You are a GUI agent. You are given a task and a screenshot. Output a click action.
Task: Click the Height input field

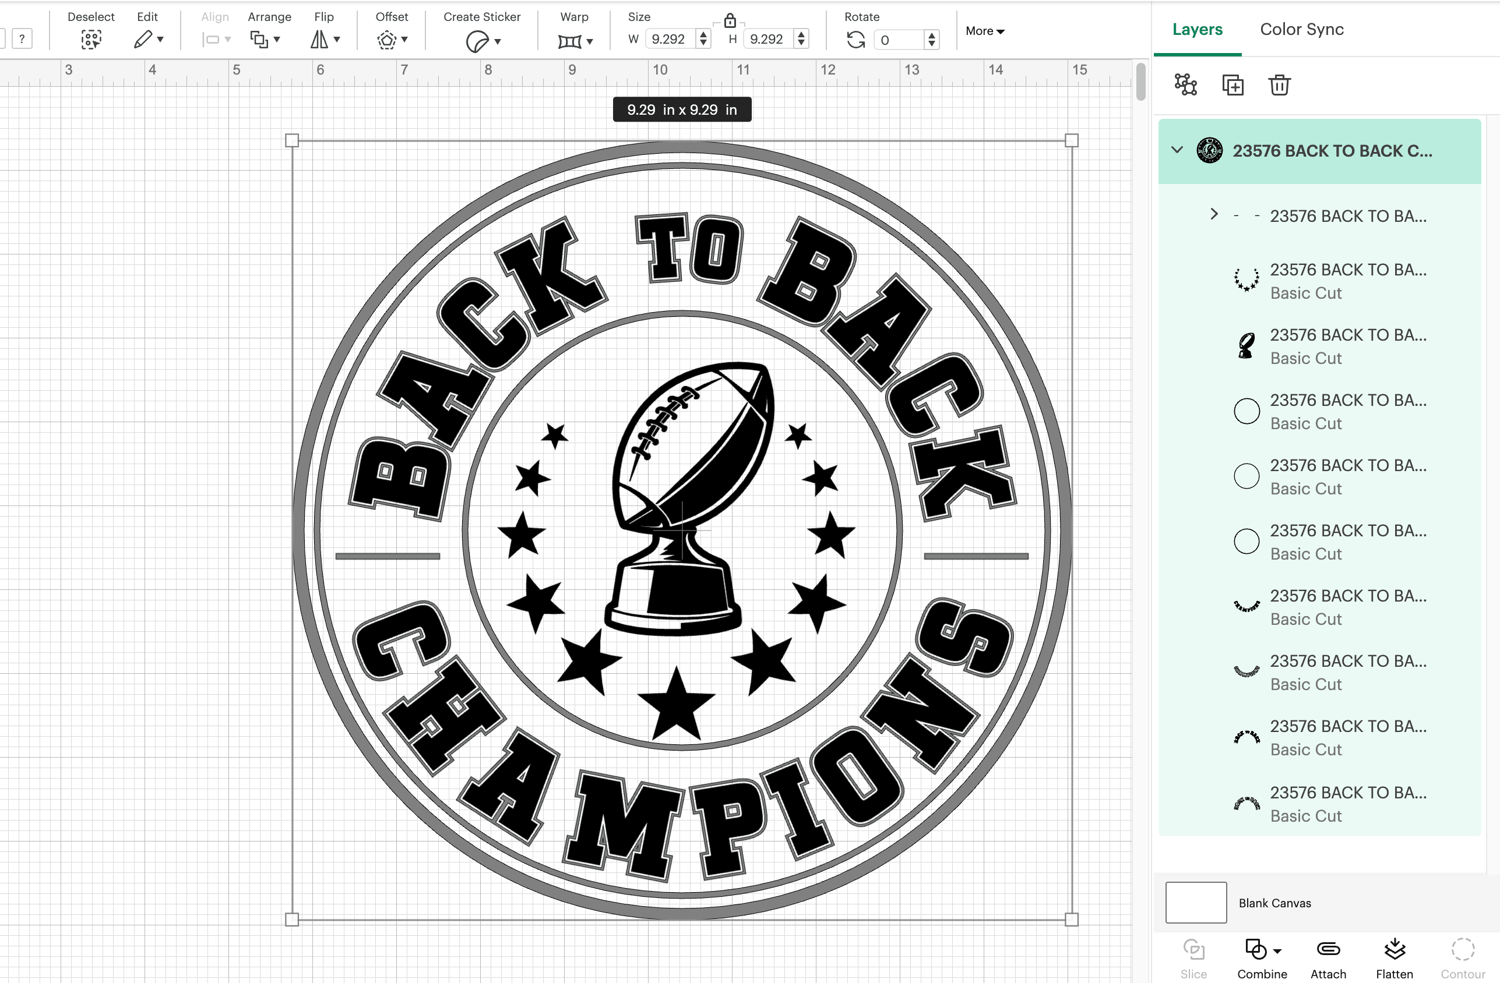pyautogui.click(x=767, y=39)
